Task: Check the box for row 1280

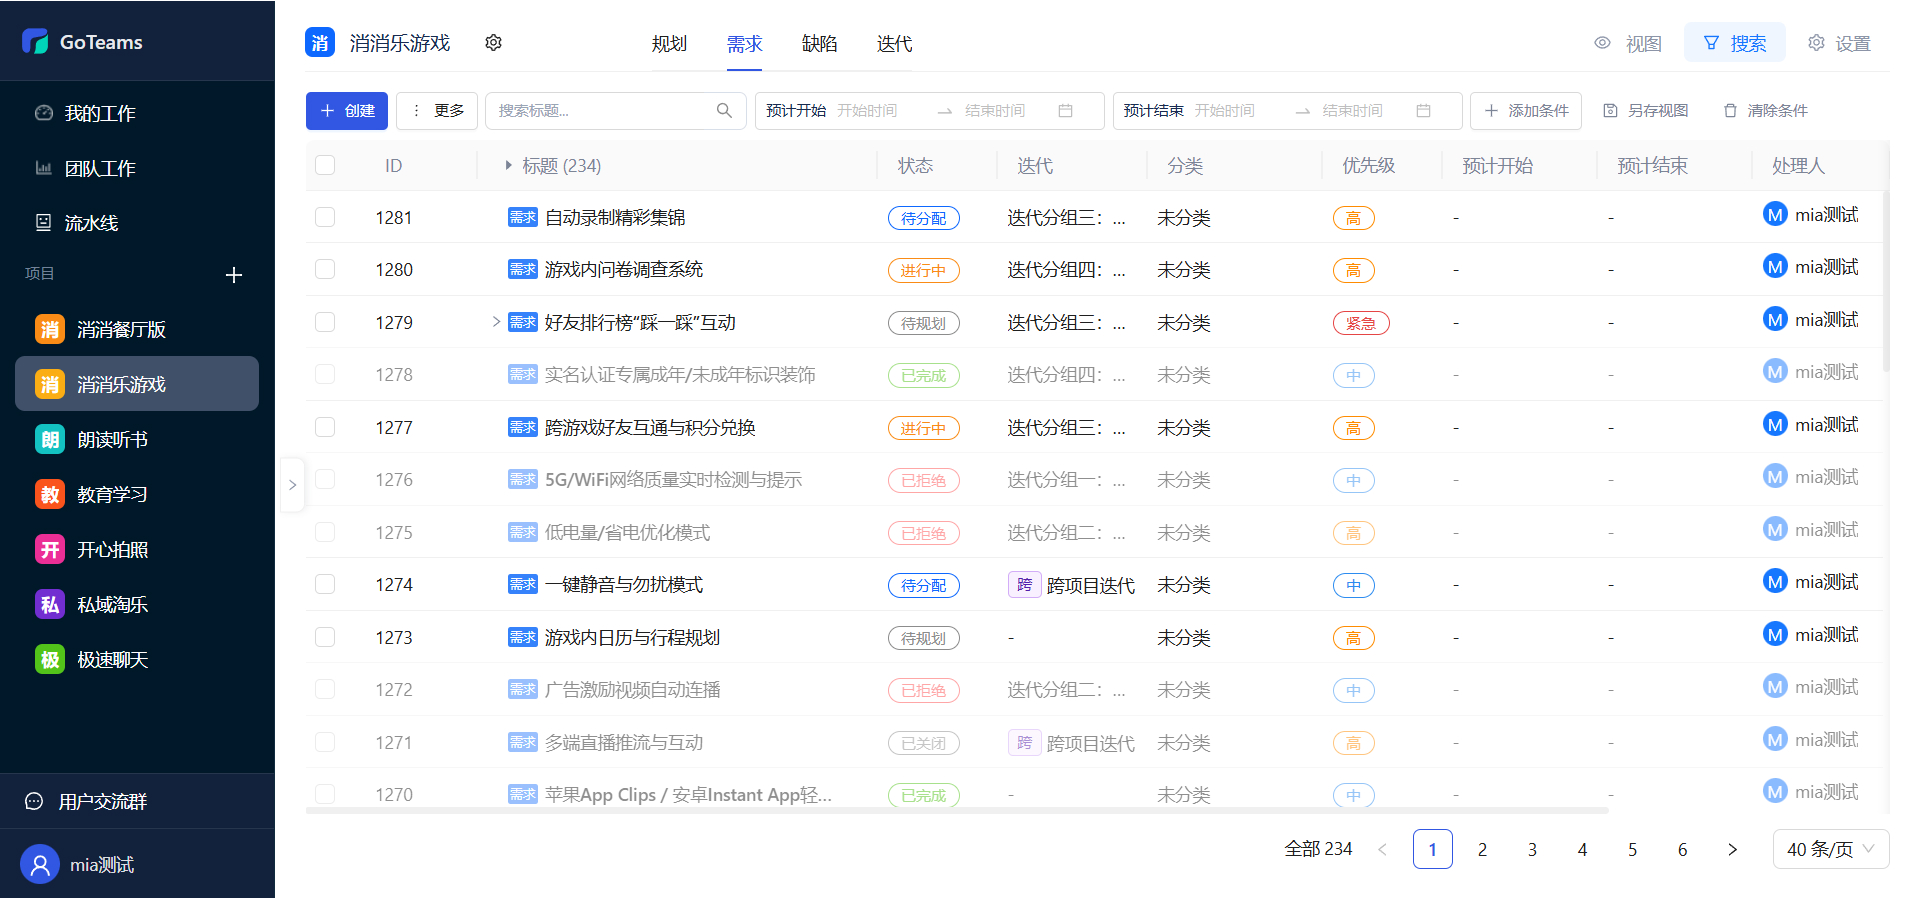Action: [325, 269]
